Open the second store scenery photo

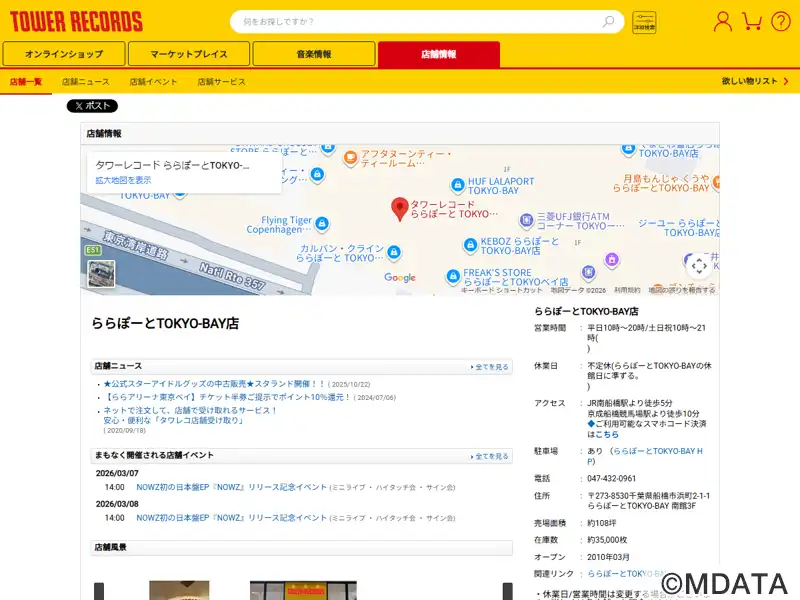pos(303,590)
